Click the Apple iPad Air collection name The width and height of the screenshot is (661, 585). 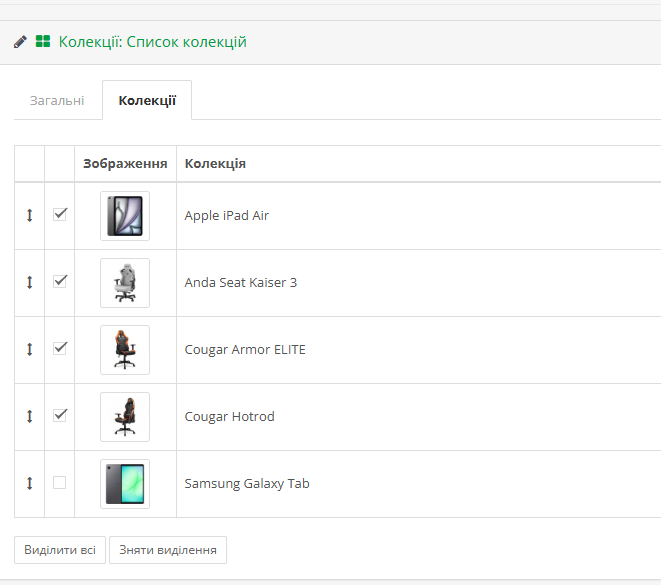click(x=227, y=215)
